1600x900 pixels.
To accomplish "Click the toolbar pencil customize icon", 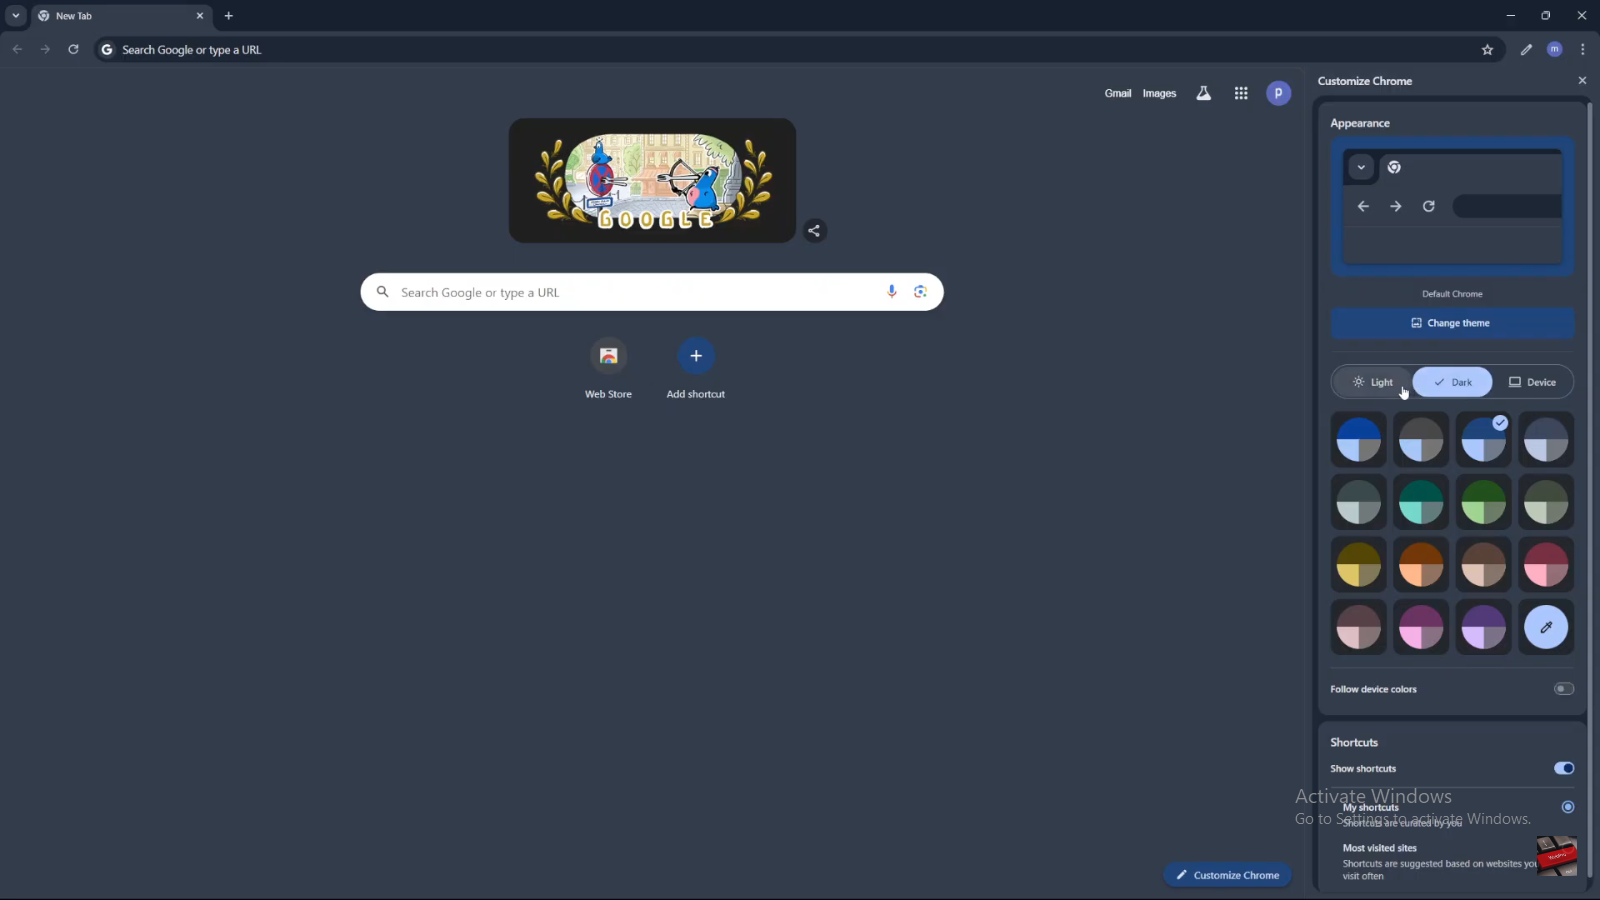I will coord(1526,49).
